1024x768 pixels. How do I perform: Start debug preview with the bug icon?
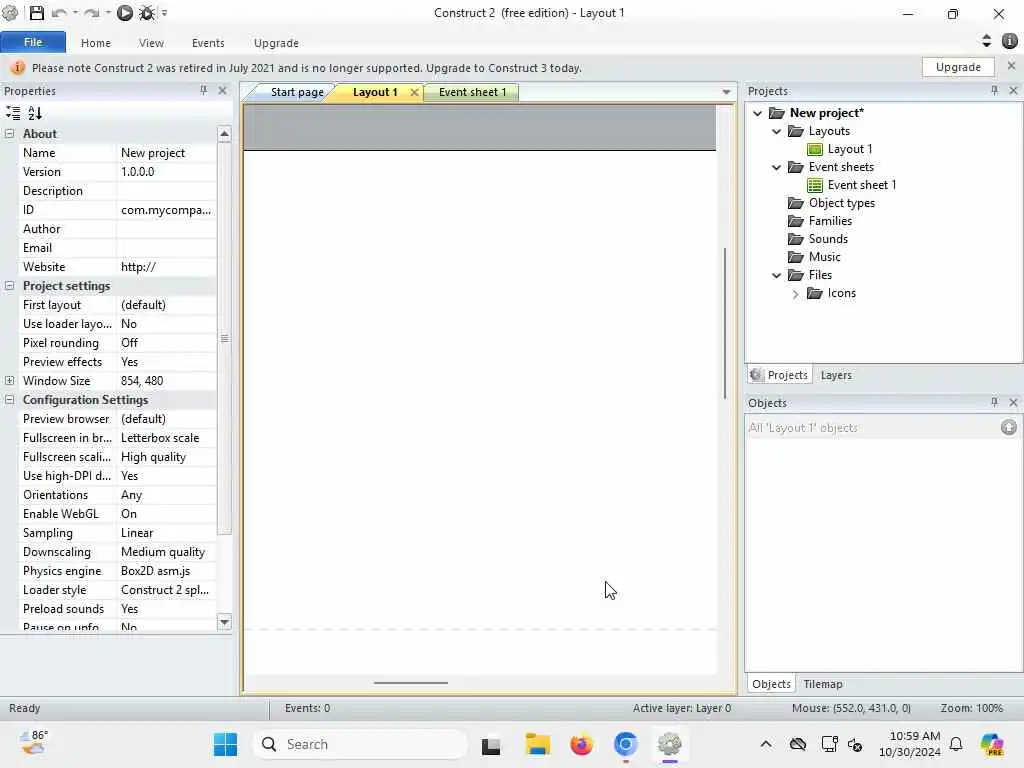(147, 13)
